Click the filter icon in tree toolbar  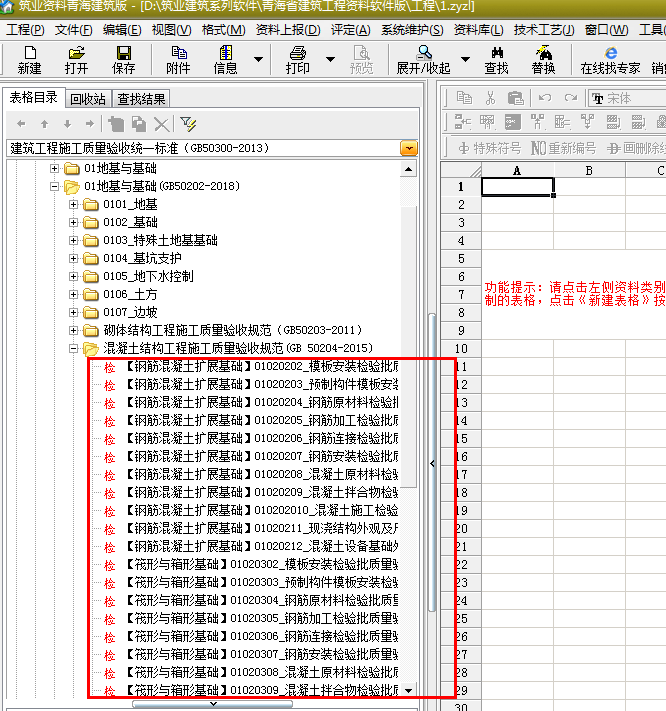tap(188, 124)
